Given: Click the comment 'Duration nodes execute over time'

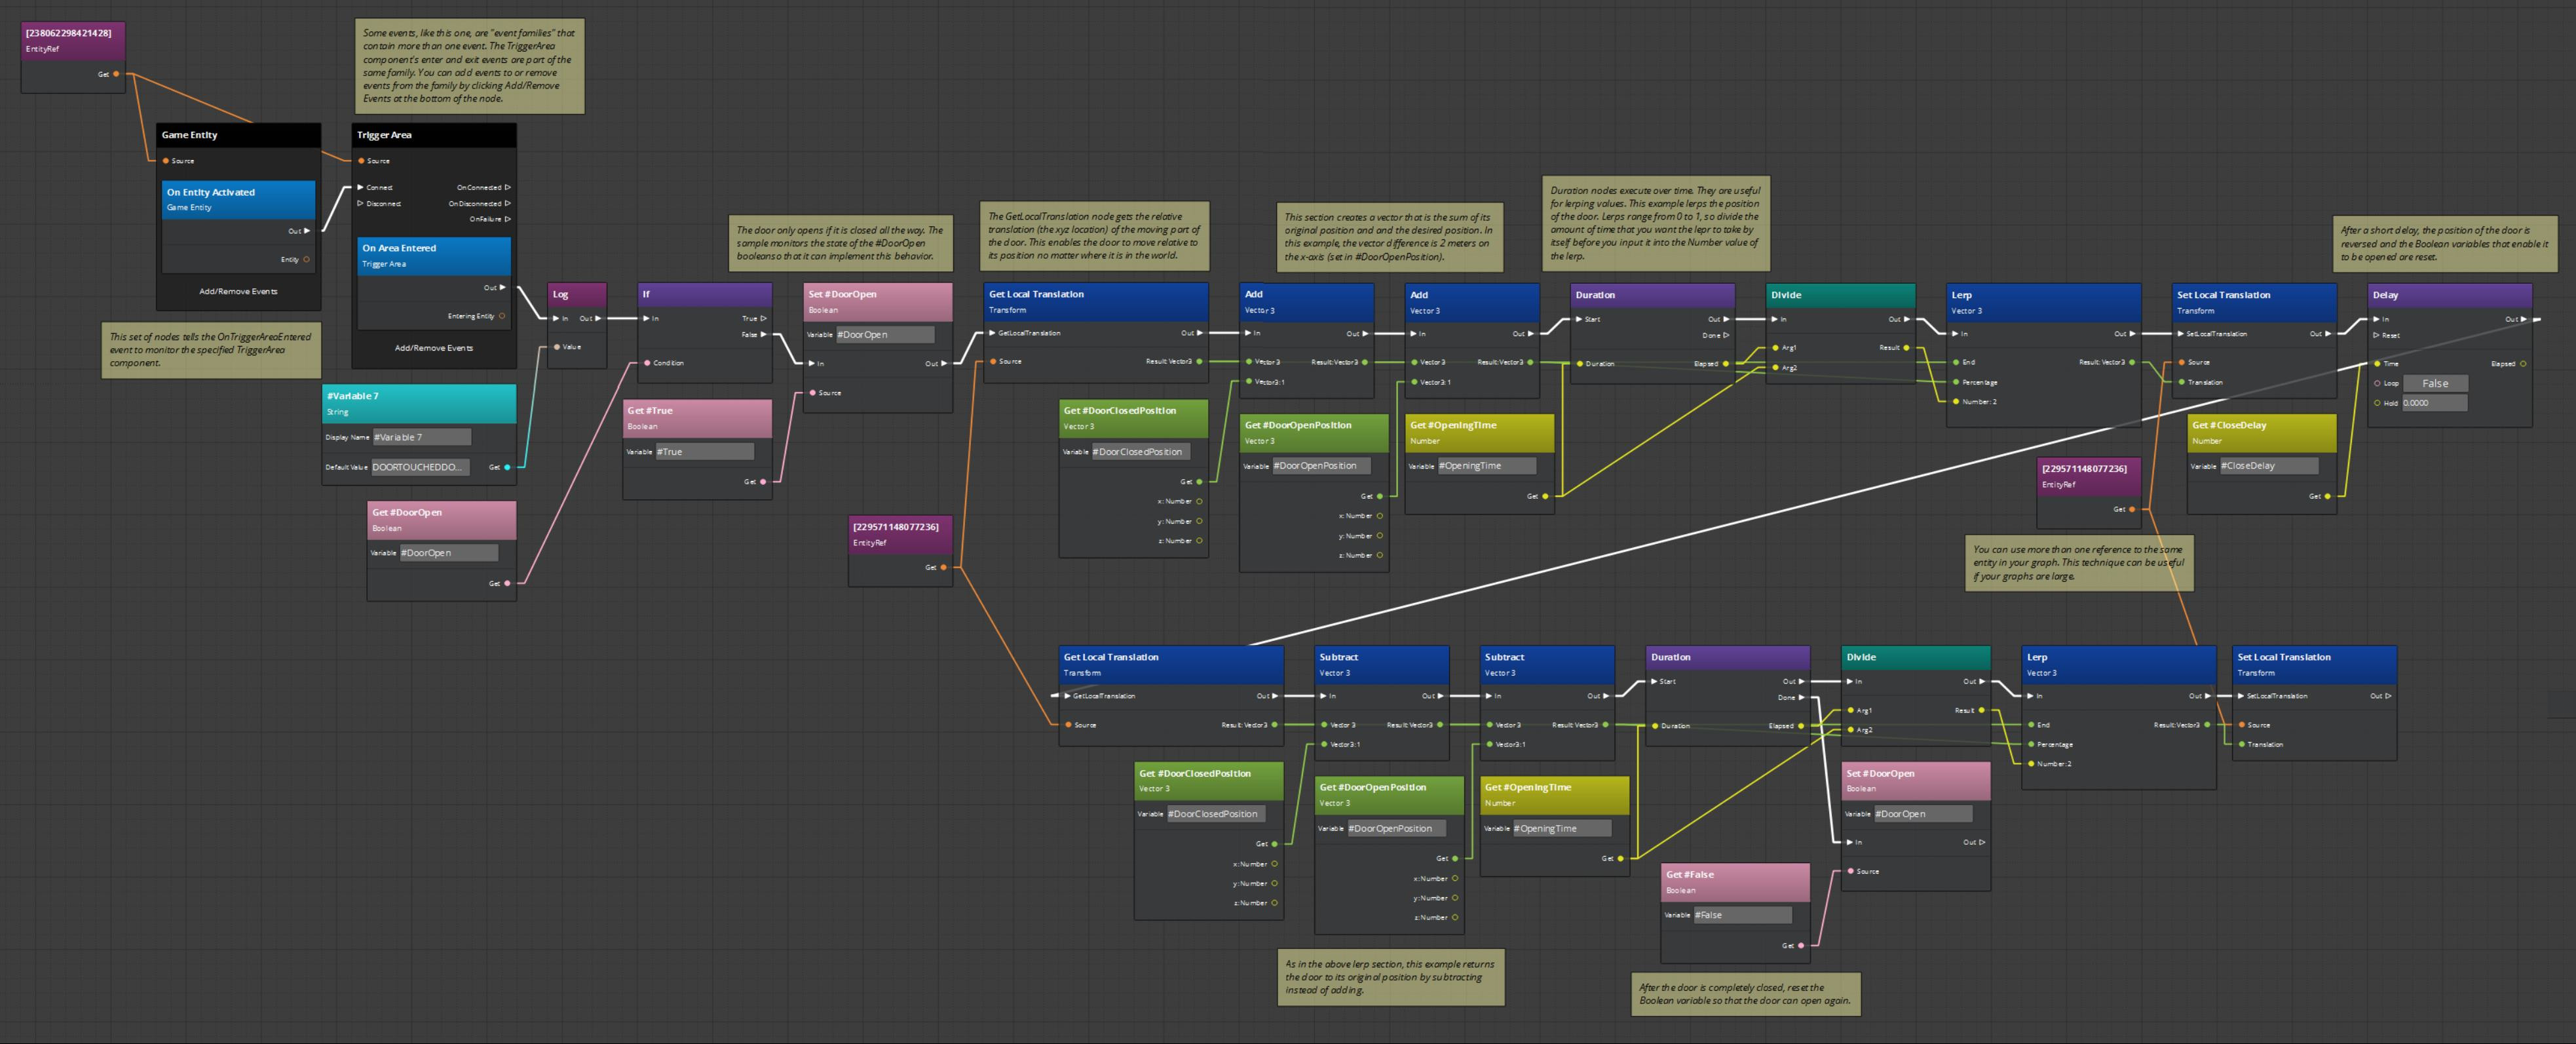Looking at the screenshot, I should click(x=1656, y=223).
